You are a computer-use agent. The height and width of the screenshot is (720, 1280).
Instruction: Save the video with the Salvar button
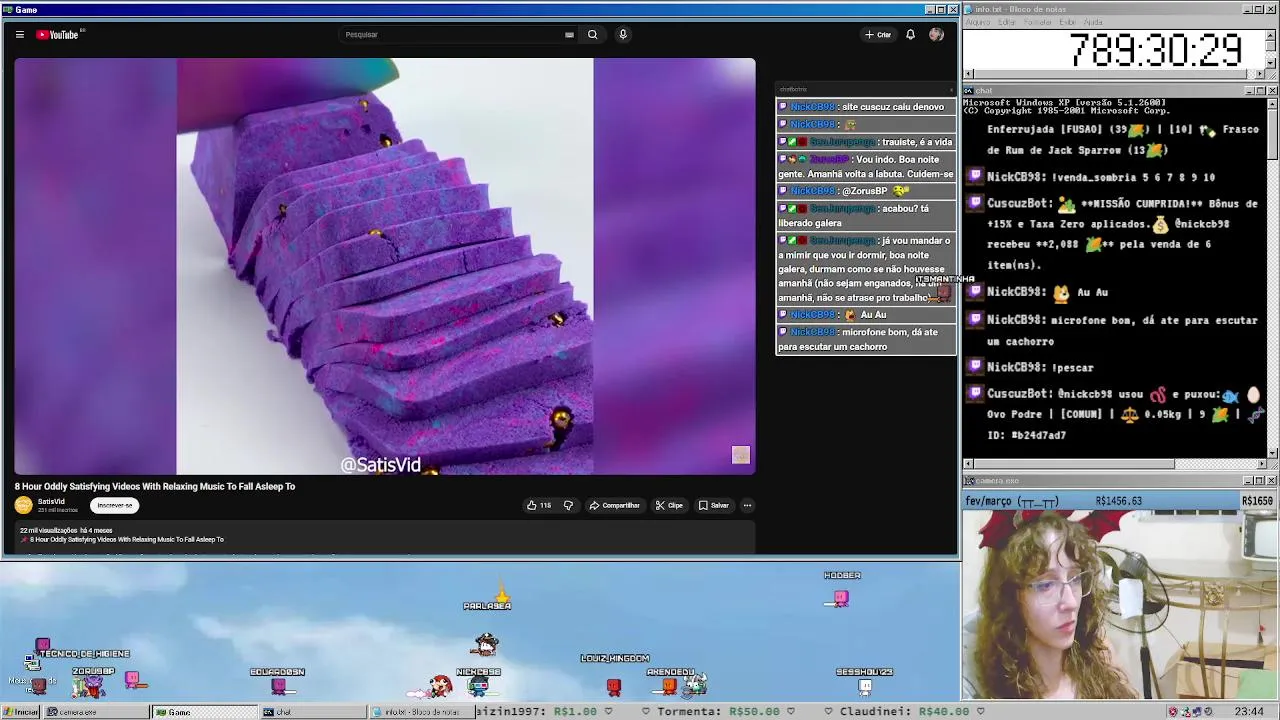(x=714, y=505)
